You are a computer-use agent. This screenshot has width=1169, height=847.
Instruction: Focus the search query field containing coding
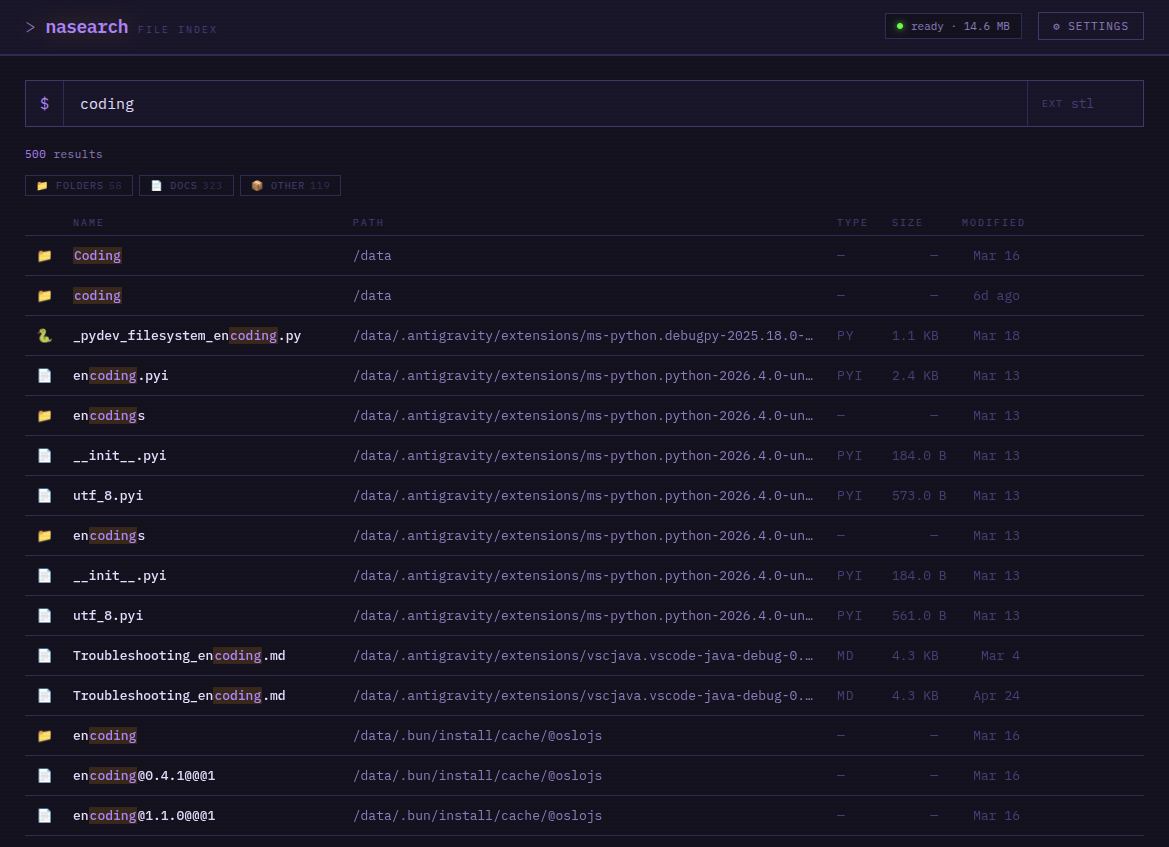(x=545, y=104)
